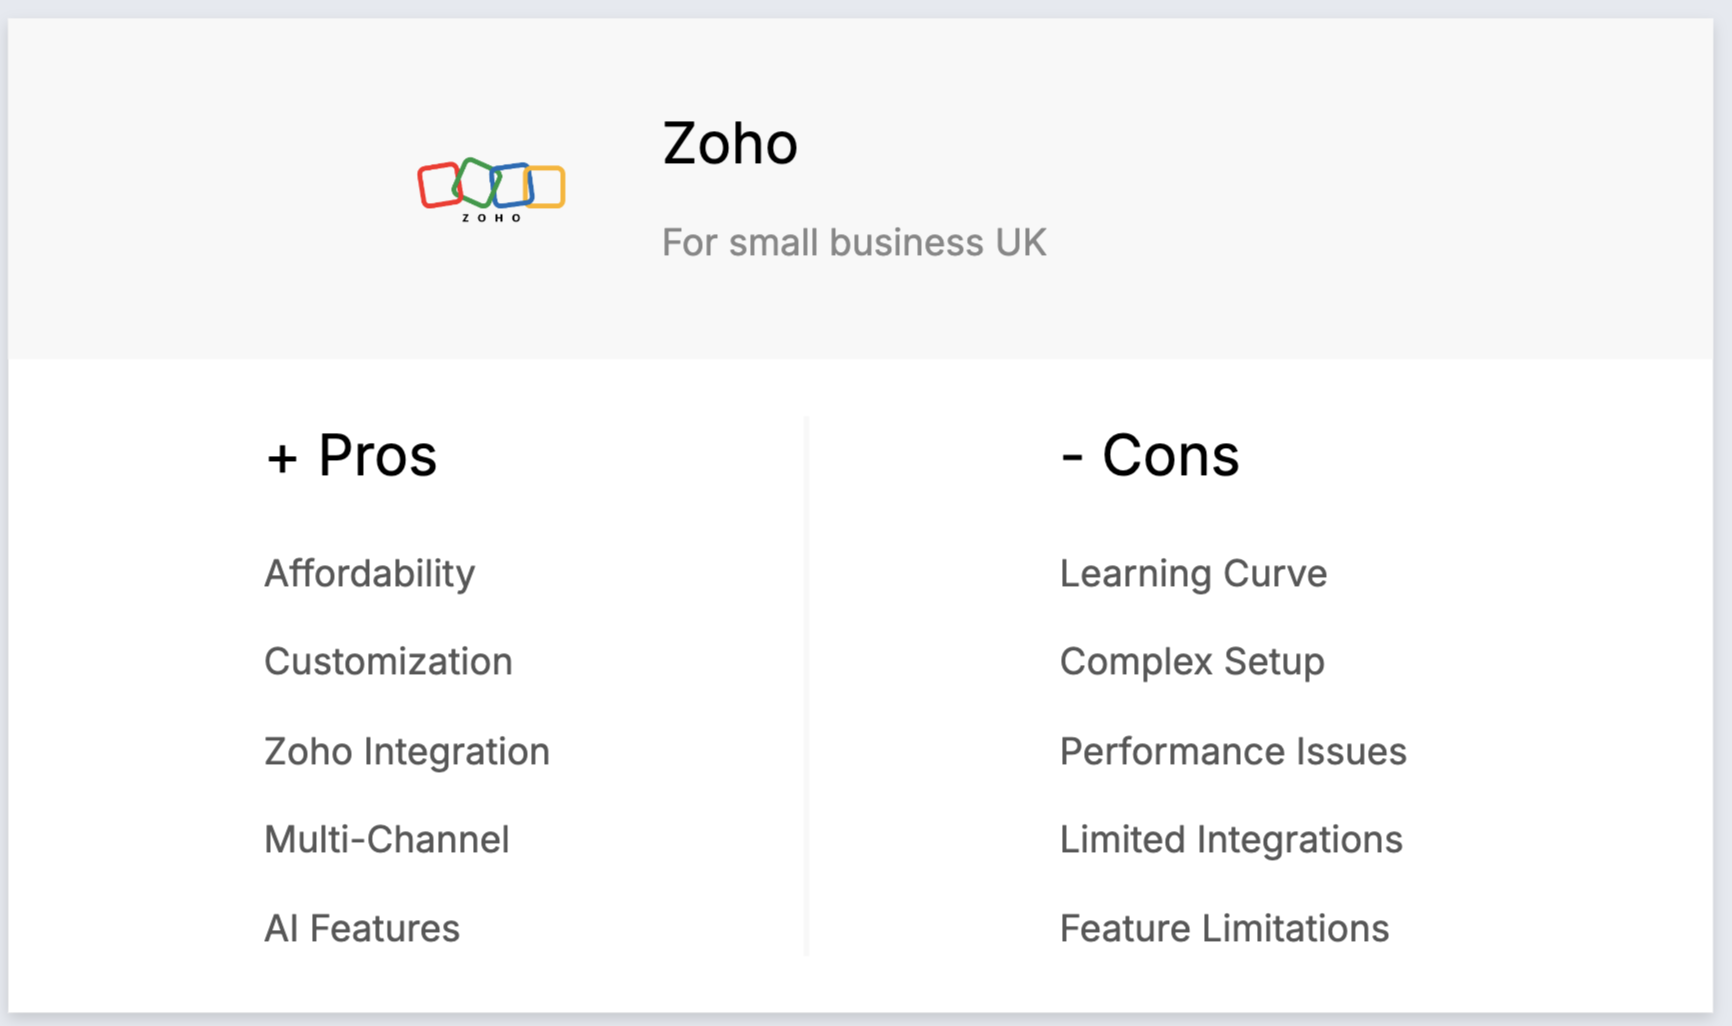1732x1026 pixels.
Task: Click the Multi-Channel entry
Action: coord(387,840)
